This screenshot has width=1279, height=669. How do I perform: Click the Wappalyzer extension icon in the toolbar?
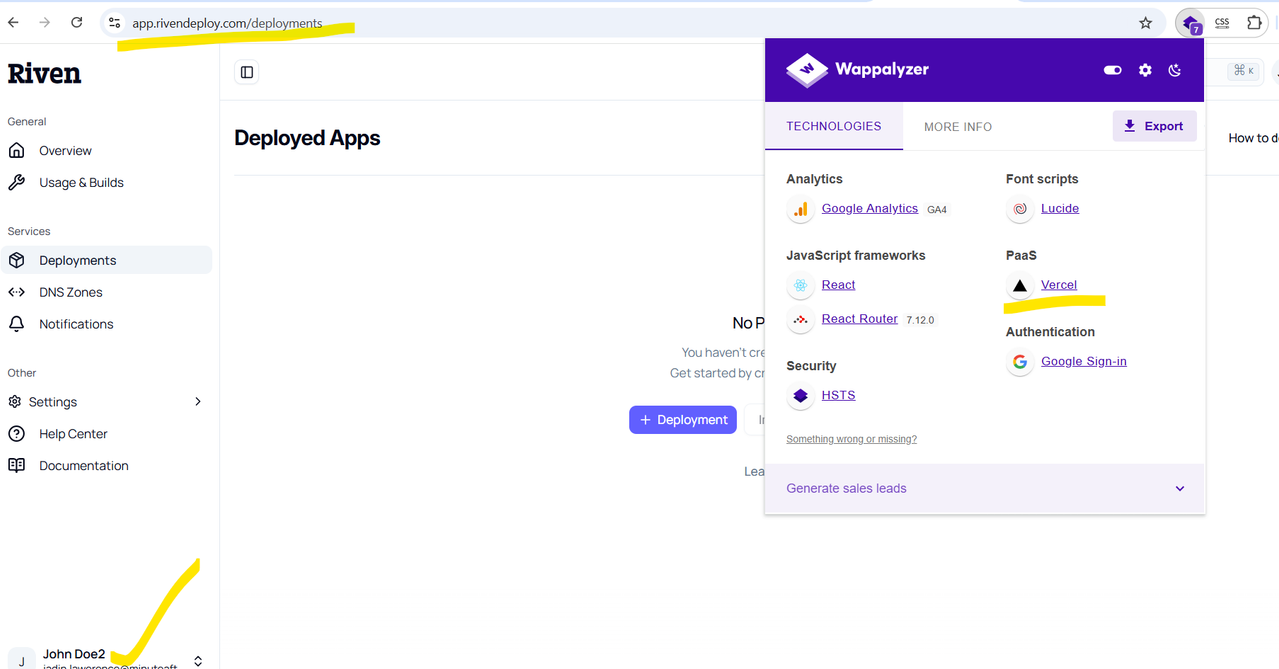pyautogui.click(x=1190, y=23)
